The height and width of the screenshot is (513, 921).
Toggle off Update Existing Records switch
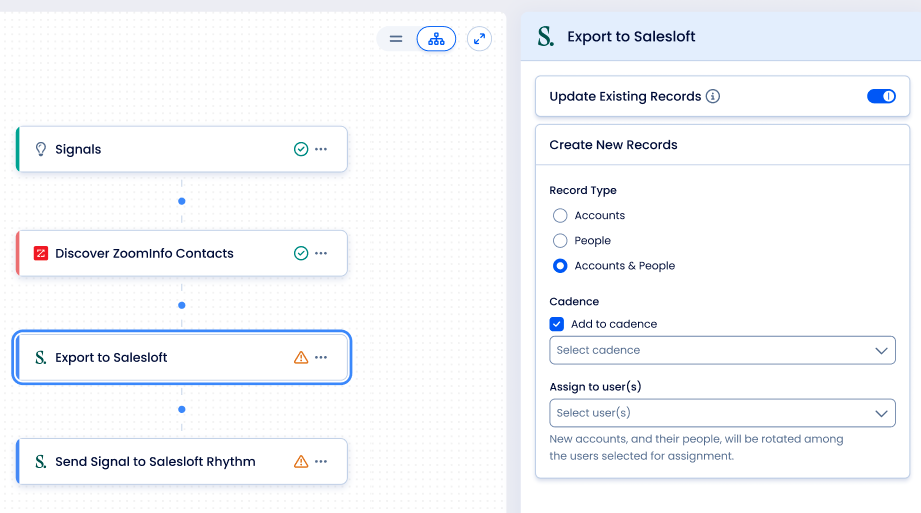click(x=881, y=96)
